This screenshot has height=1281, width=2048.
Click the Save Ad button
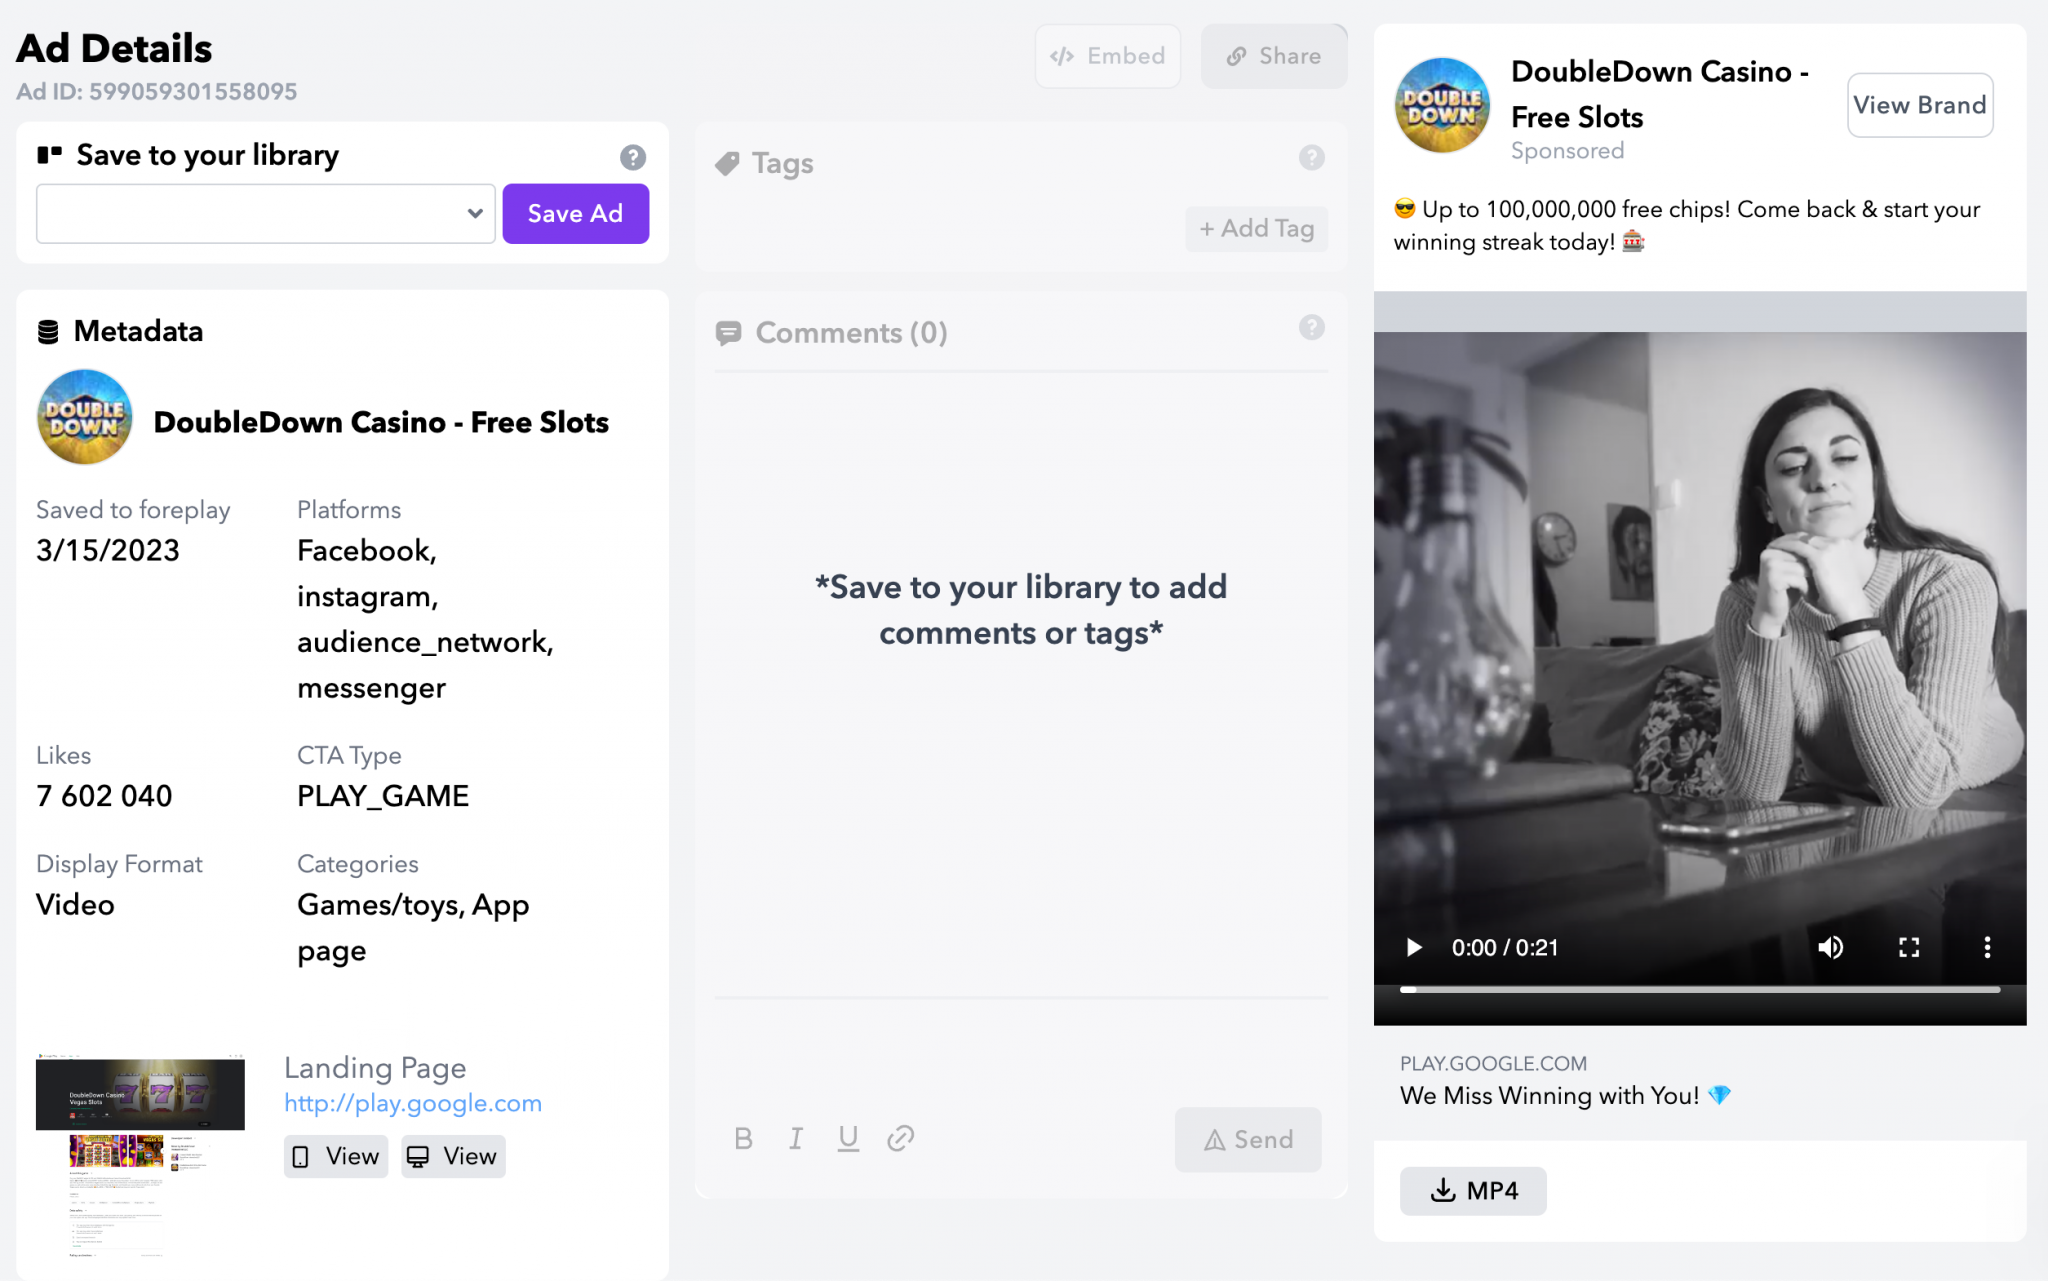[x=576, y=213]
